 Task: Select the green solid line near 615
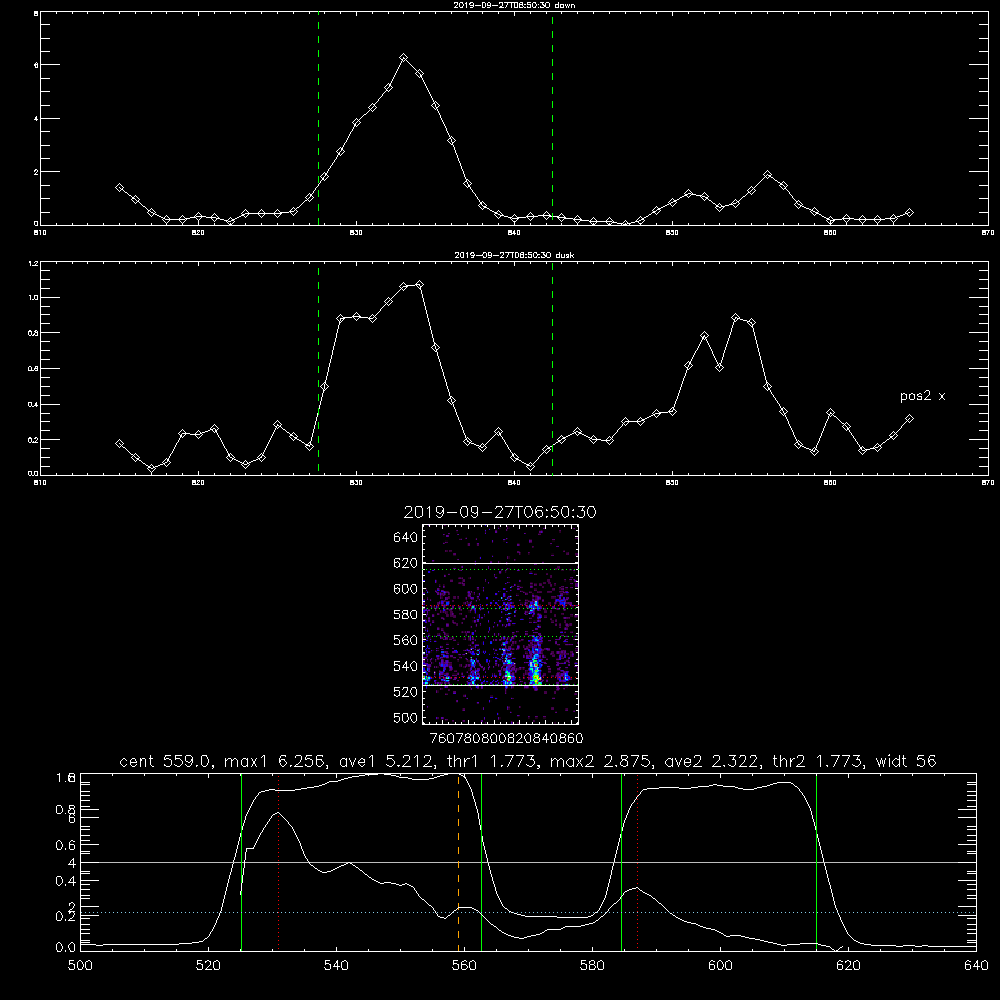[x=816, y=862]
